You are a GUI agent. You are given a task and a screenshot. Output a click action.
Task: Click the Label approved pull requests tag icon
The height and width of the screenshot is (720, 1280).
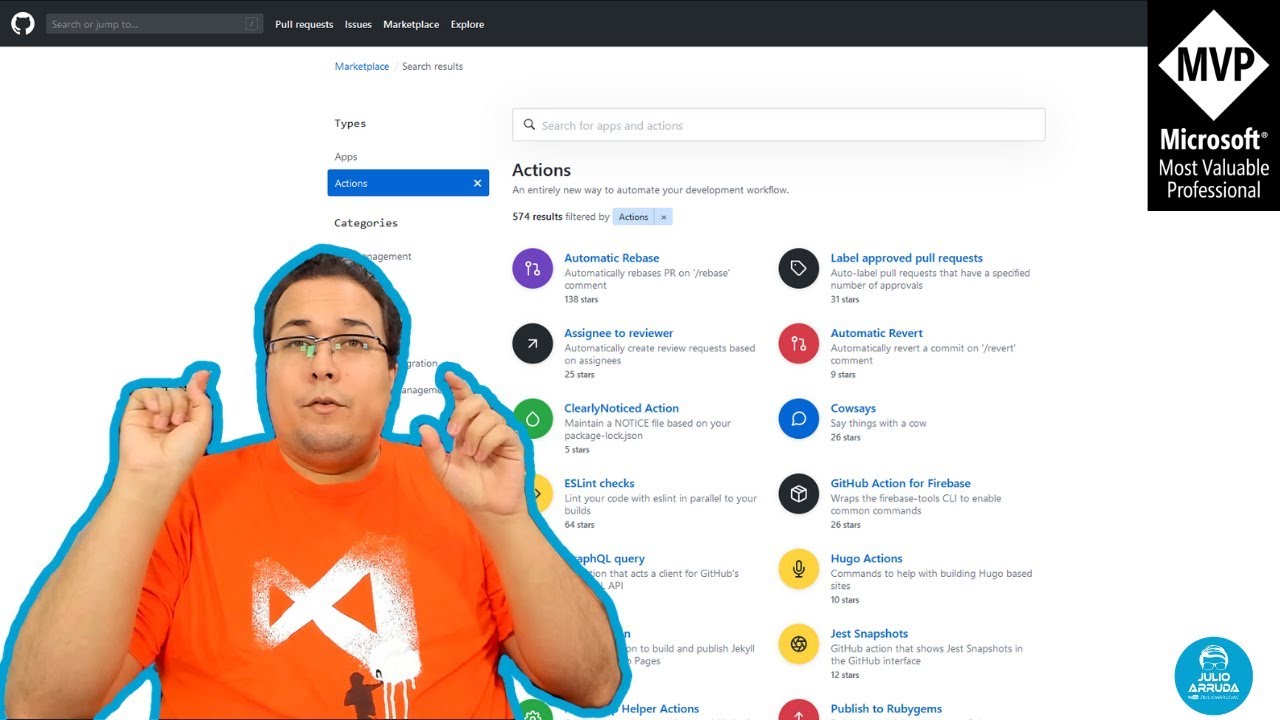(x=798, y=269)
